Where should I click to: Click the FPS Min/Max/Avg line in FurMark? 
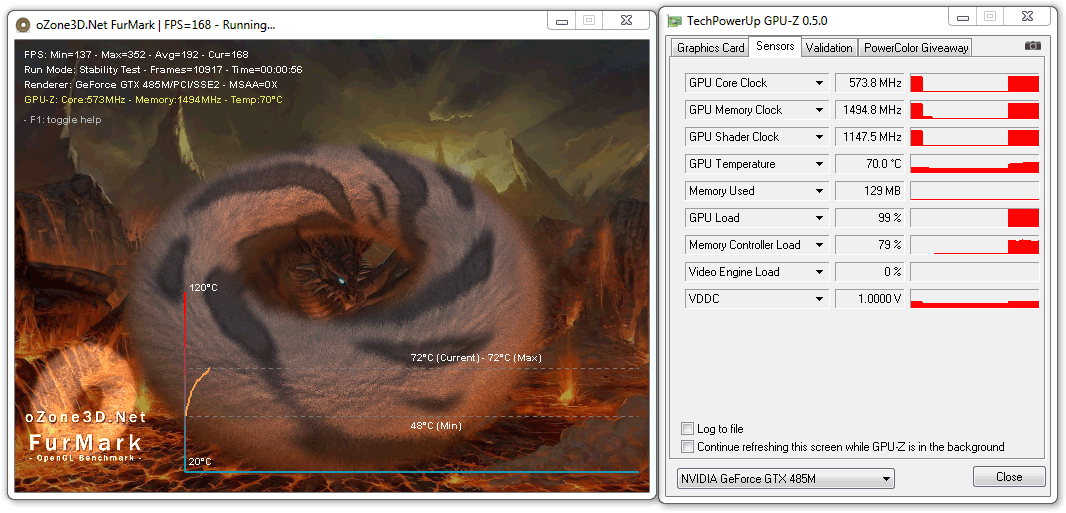(136, 54)
